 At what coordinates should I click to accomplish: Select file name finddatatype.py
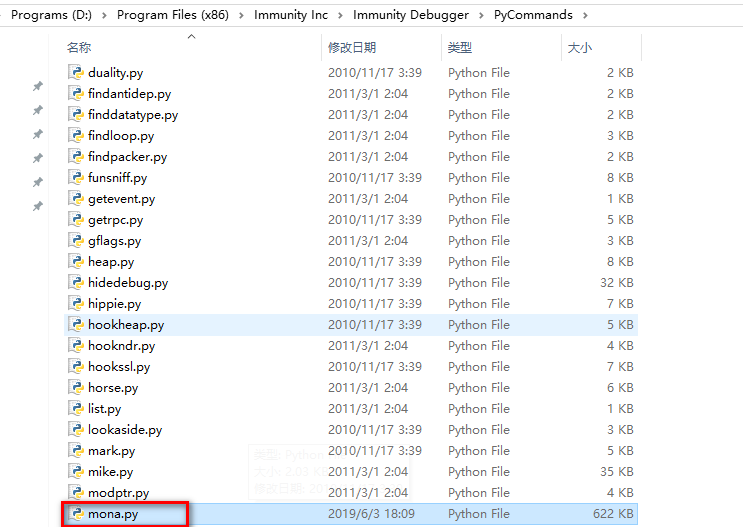tap(133, 115)
